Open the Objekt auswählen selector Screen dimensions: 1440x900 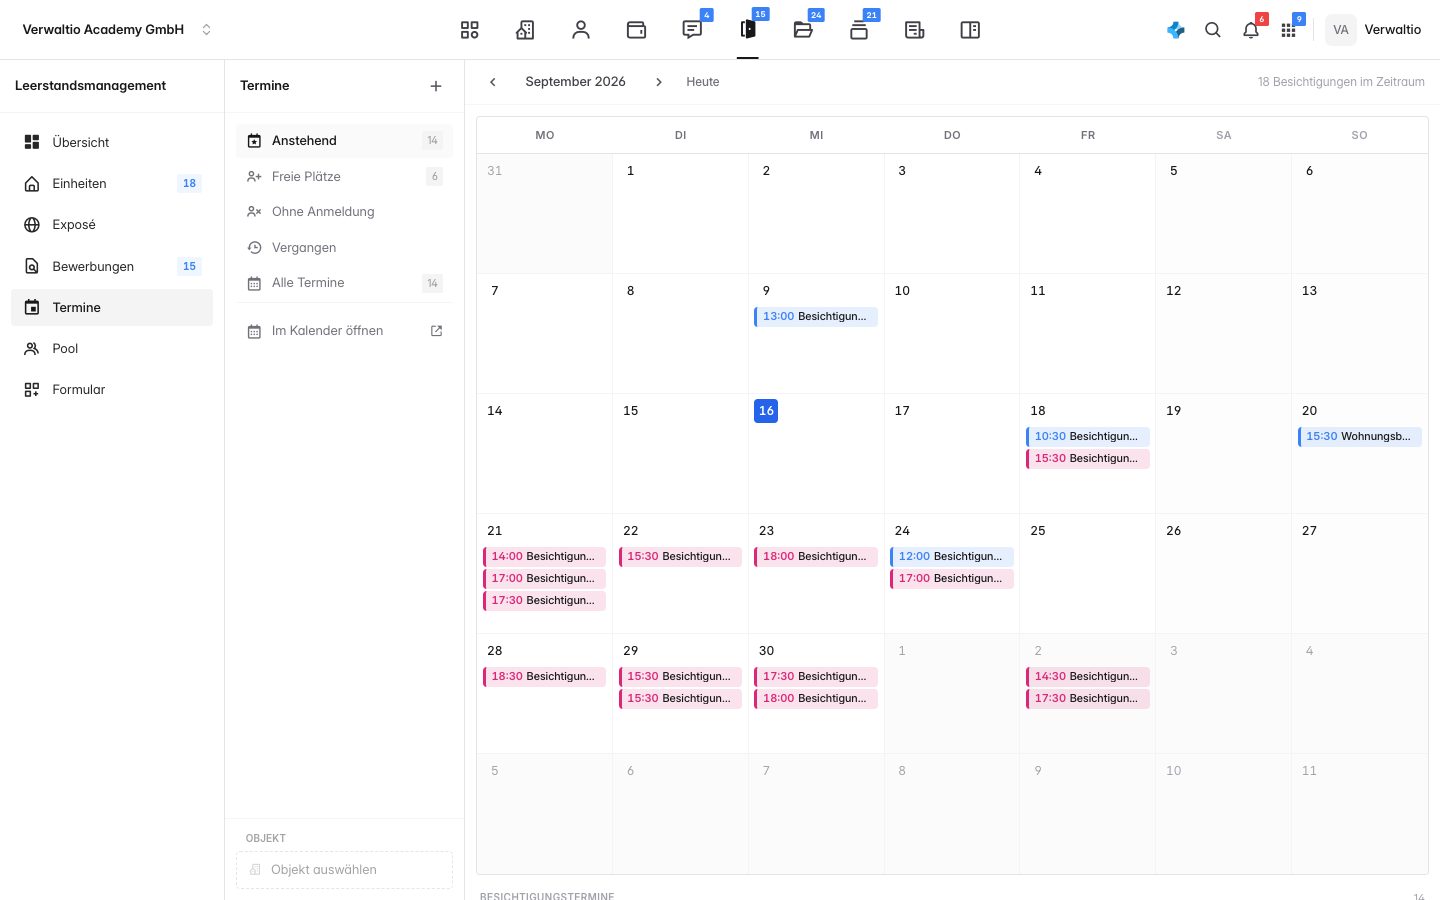pyautogui.click(x=344, y=870)
